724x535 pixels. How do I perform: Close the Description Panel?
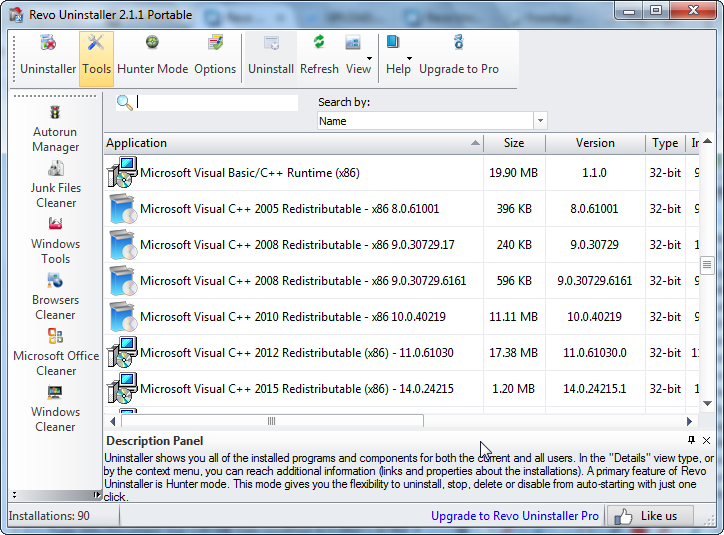[706, 440]
